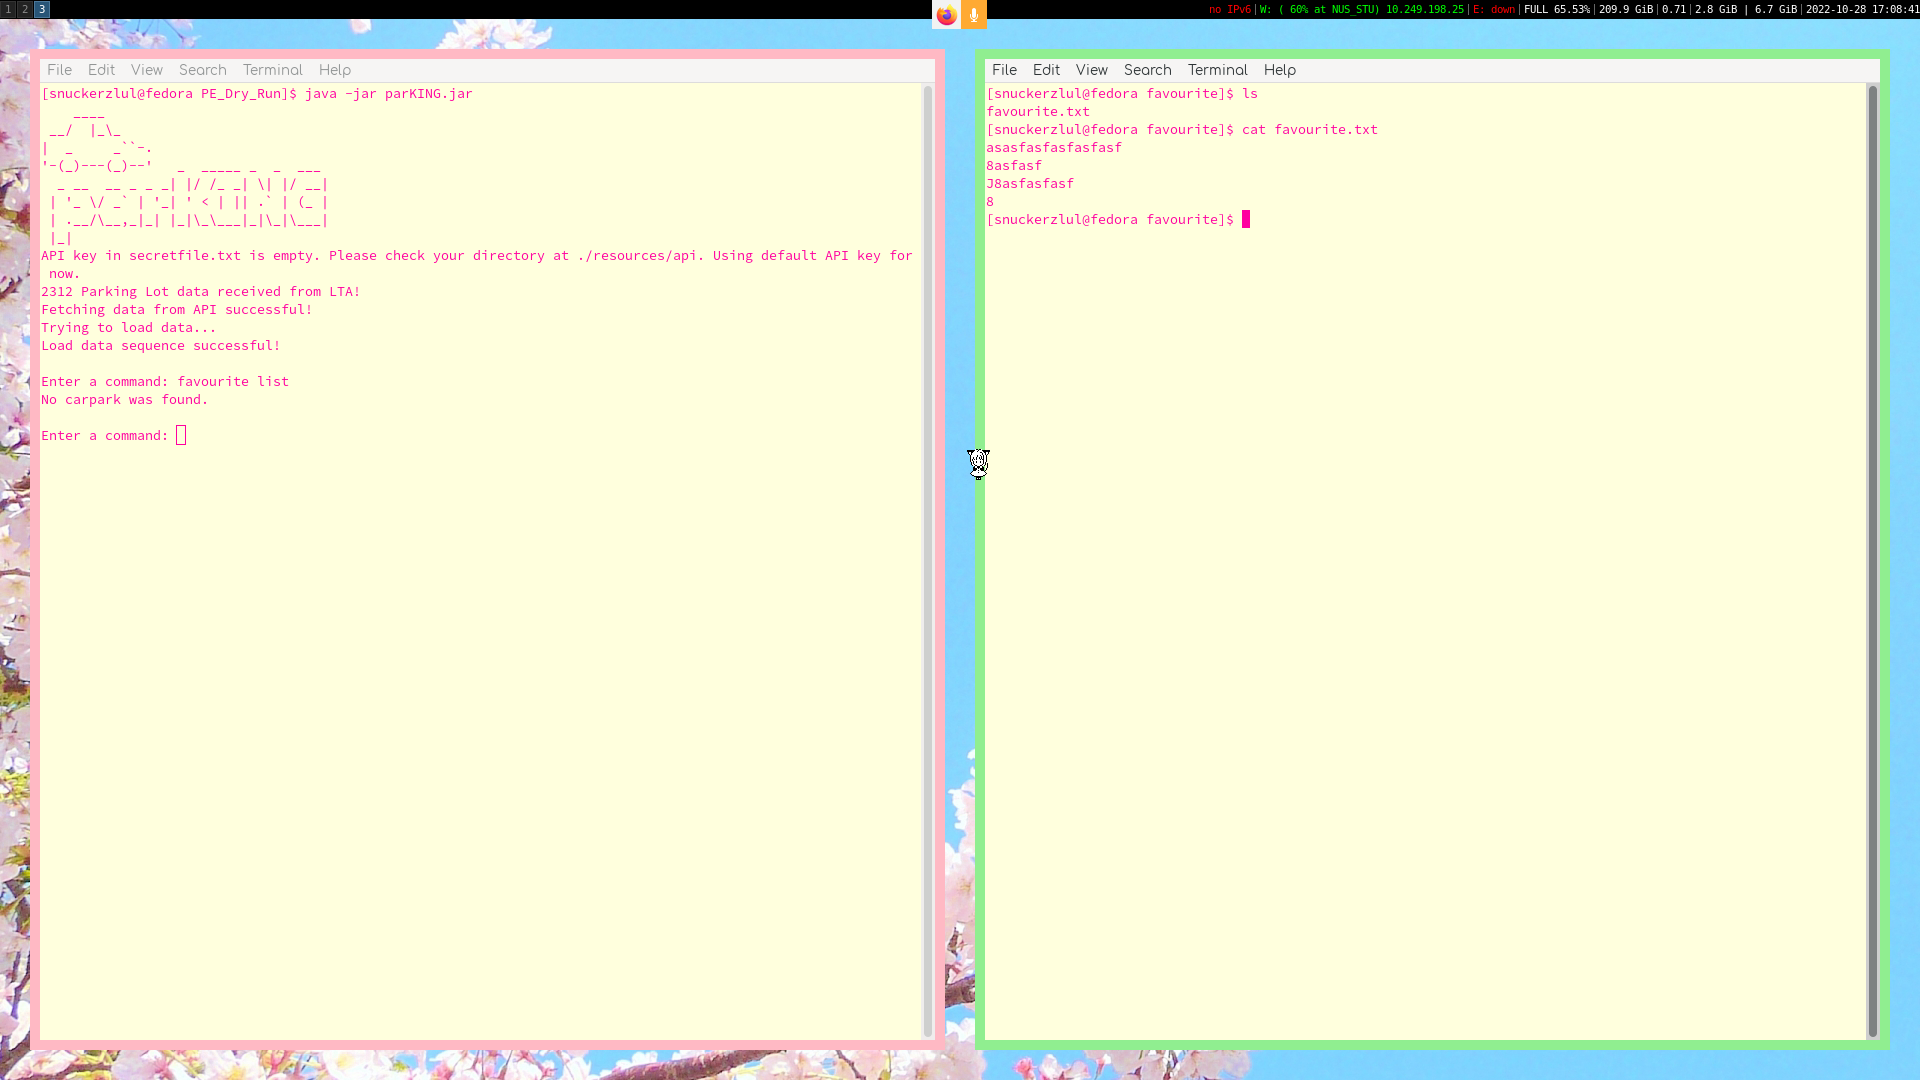Open the View dropdown in the right terminal
This screenshot has height=1080, width=1920.
point(1091,69)
